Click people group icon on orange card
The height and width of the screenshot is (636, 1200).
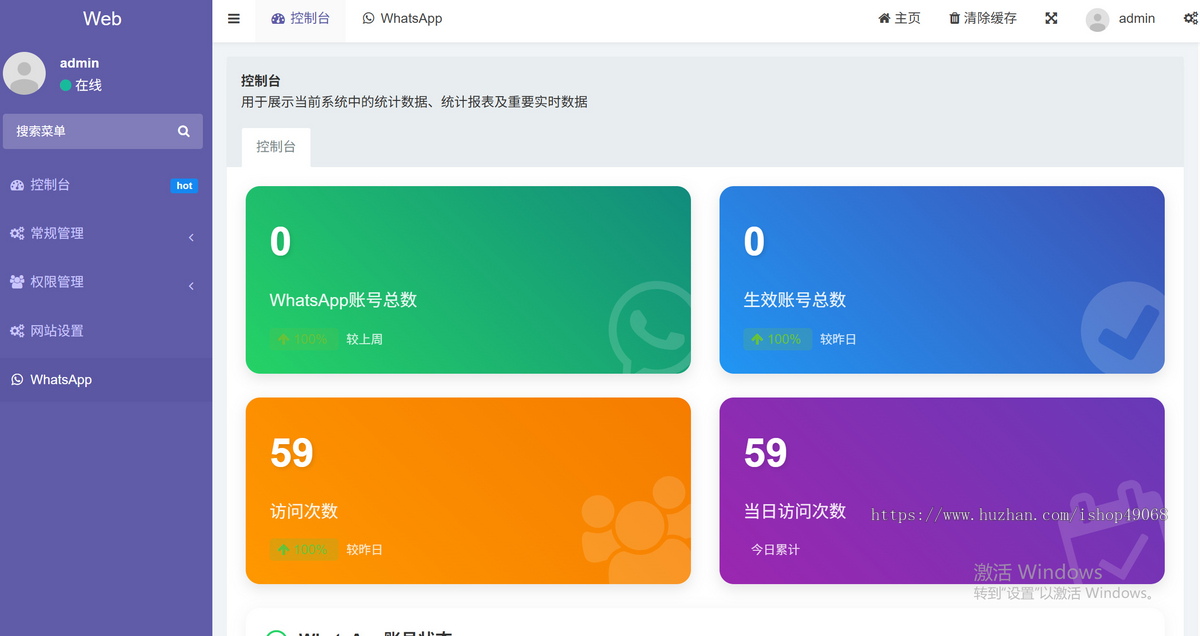point(635,528)
